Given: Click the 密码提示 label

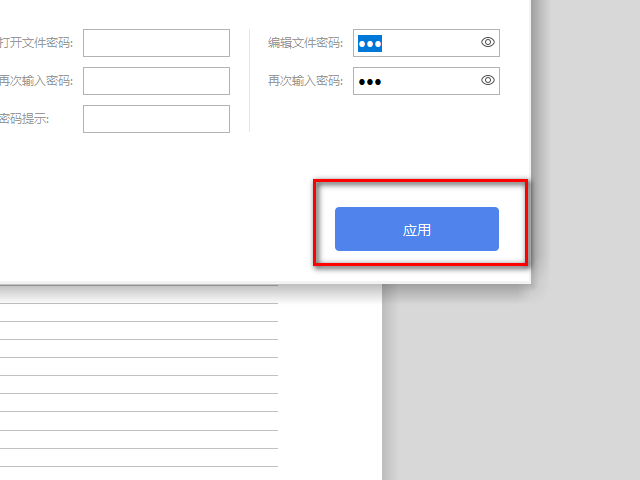Looking at the screenshot, I should (24, 119).
